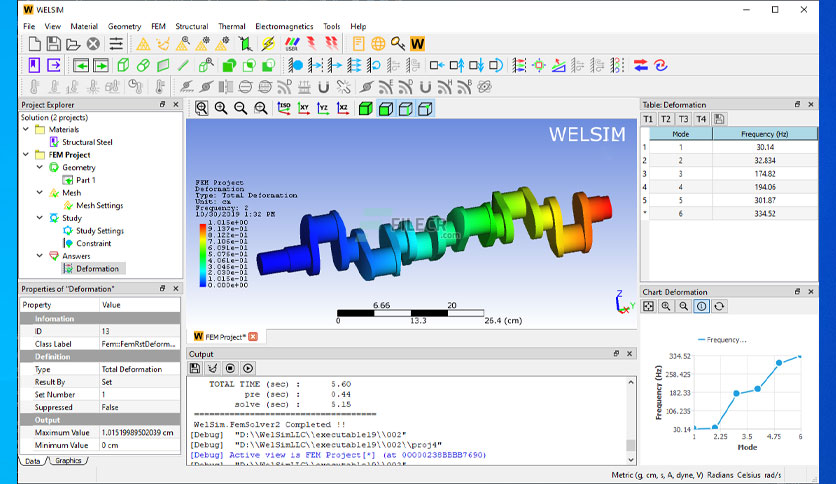Click the T1 table button
836x484 pixels.
[648, 119]
